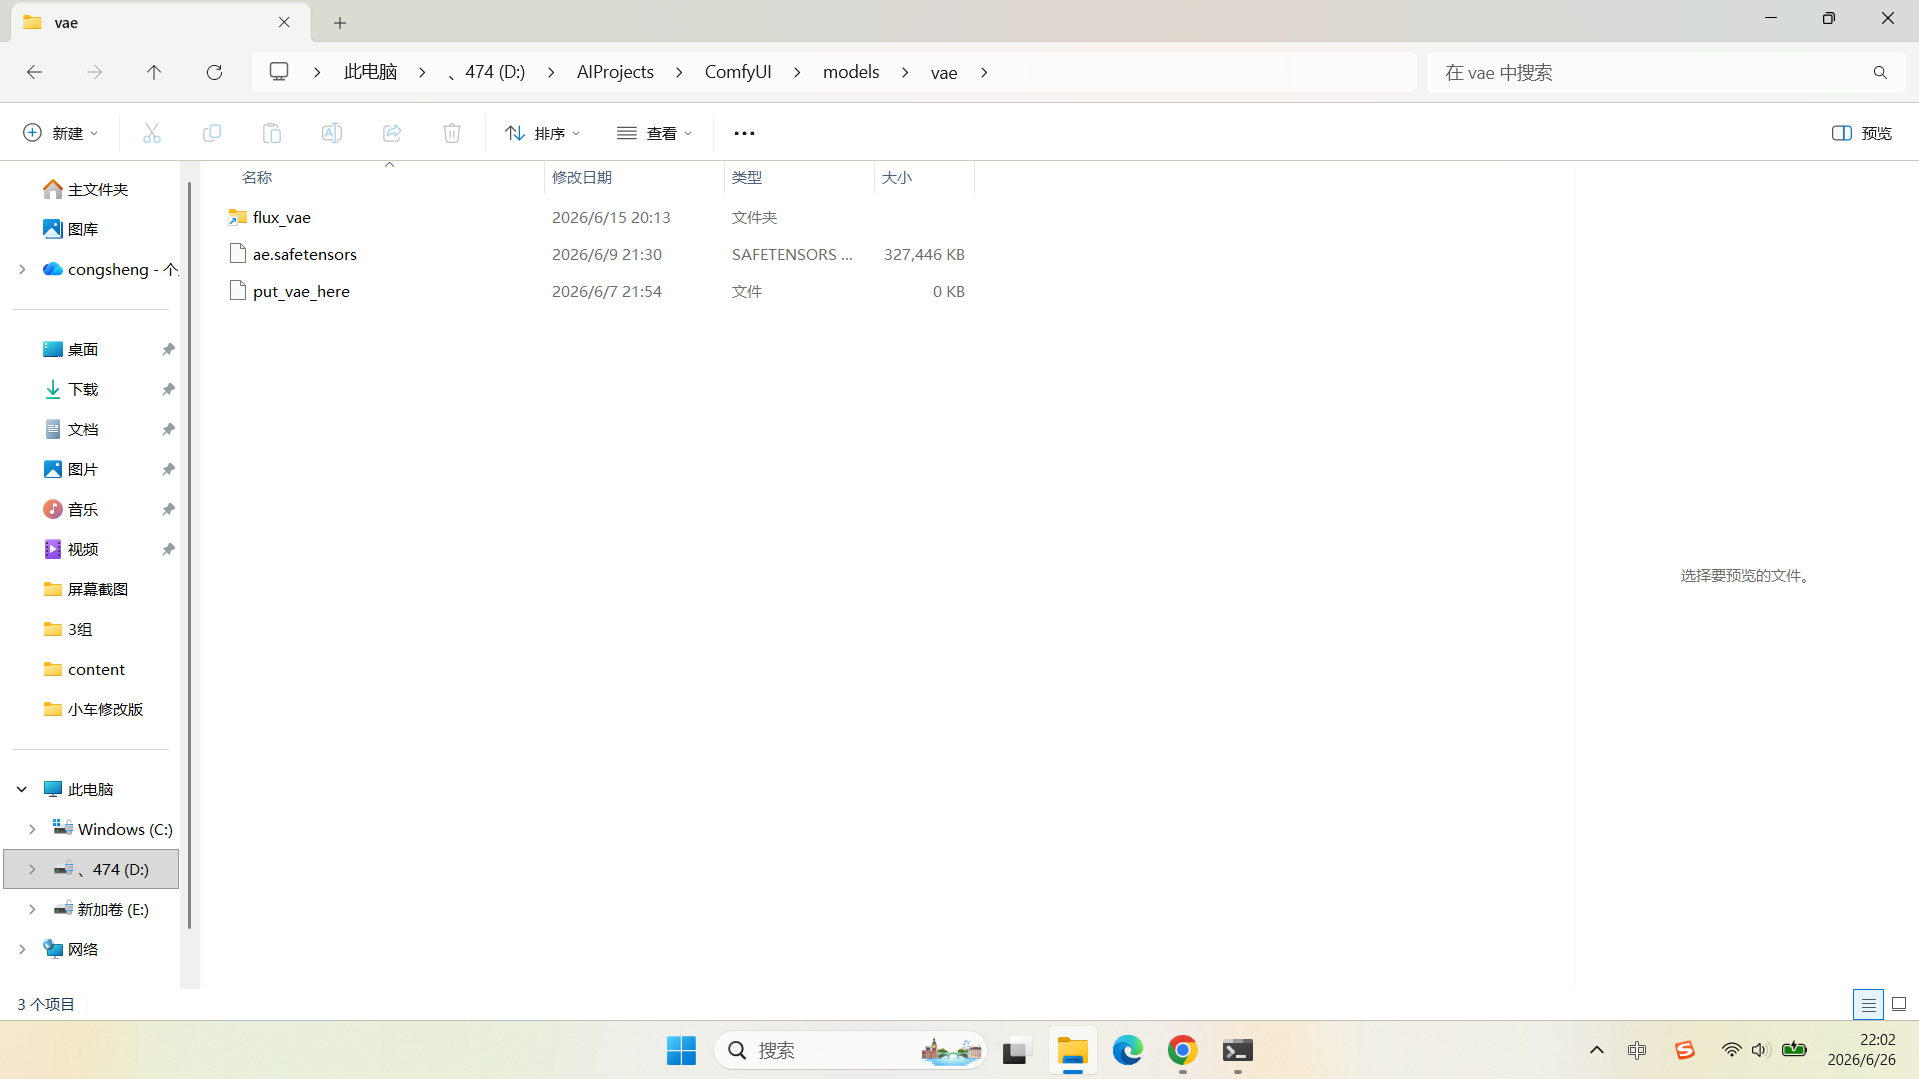Image resolution: width=1919 pixels, height=1079 pixels.
Task: Toggle the 预览 preview pane
Action: [x=1862, y=133]
